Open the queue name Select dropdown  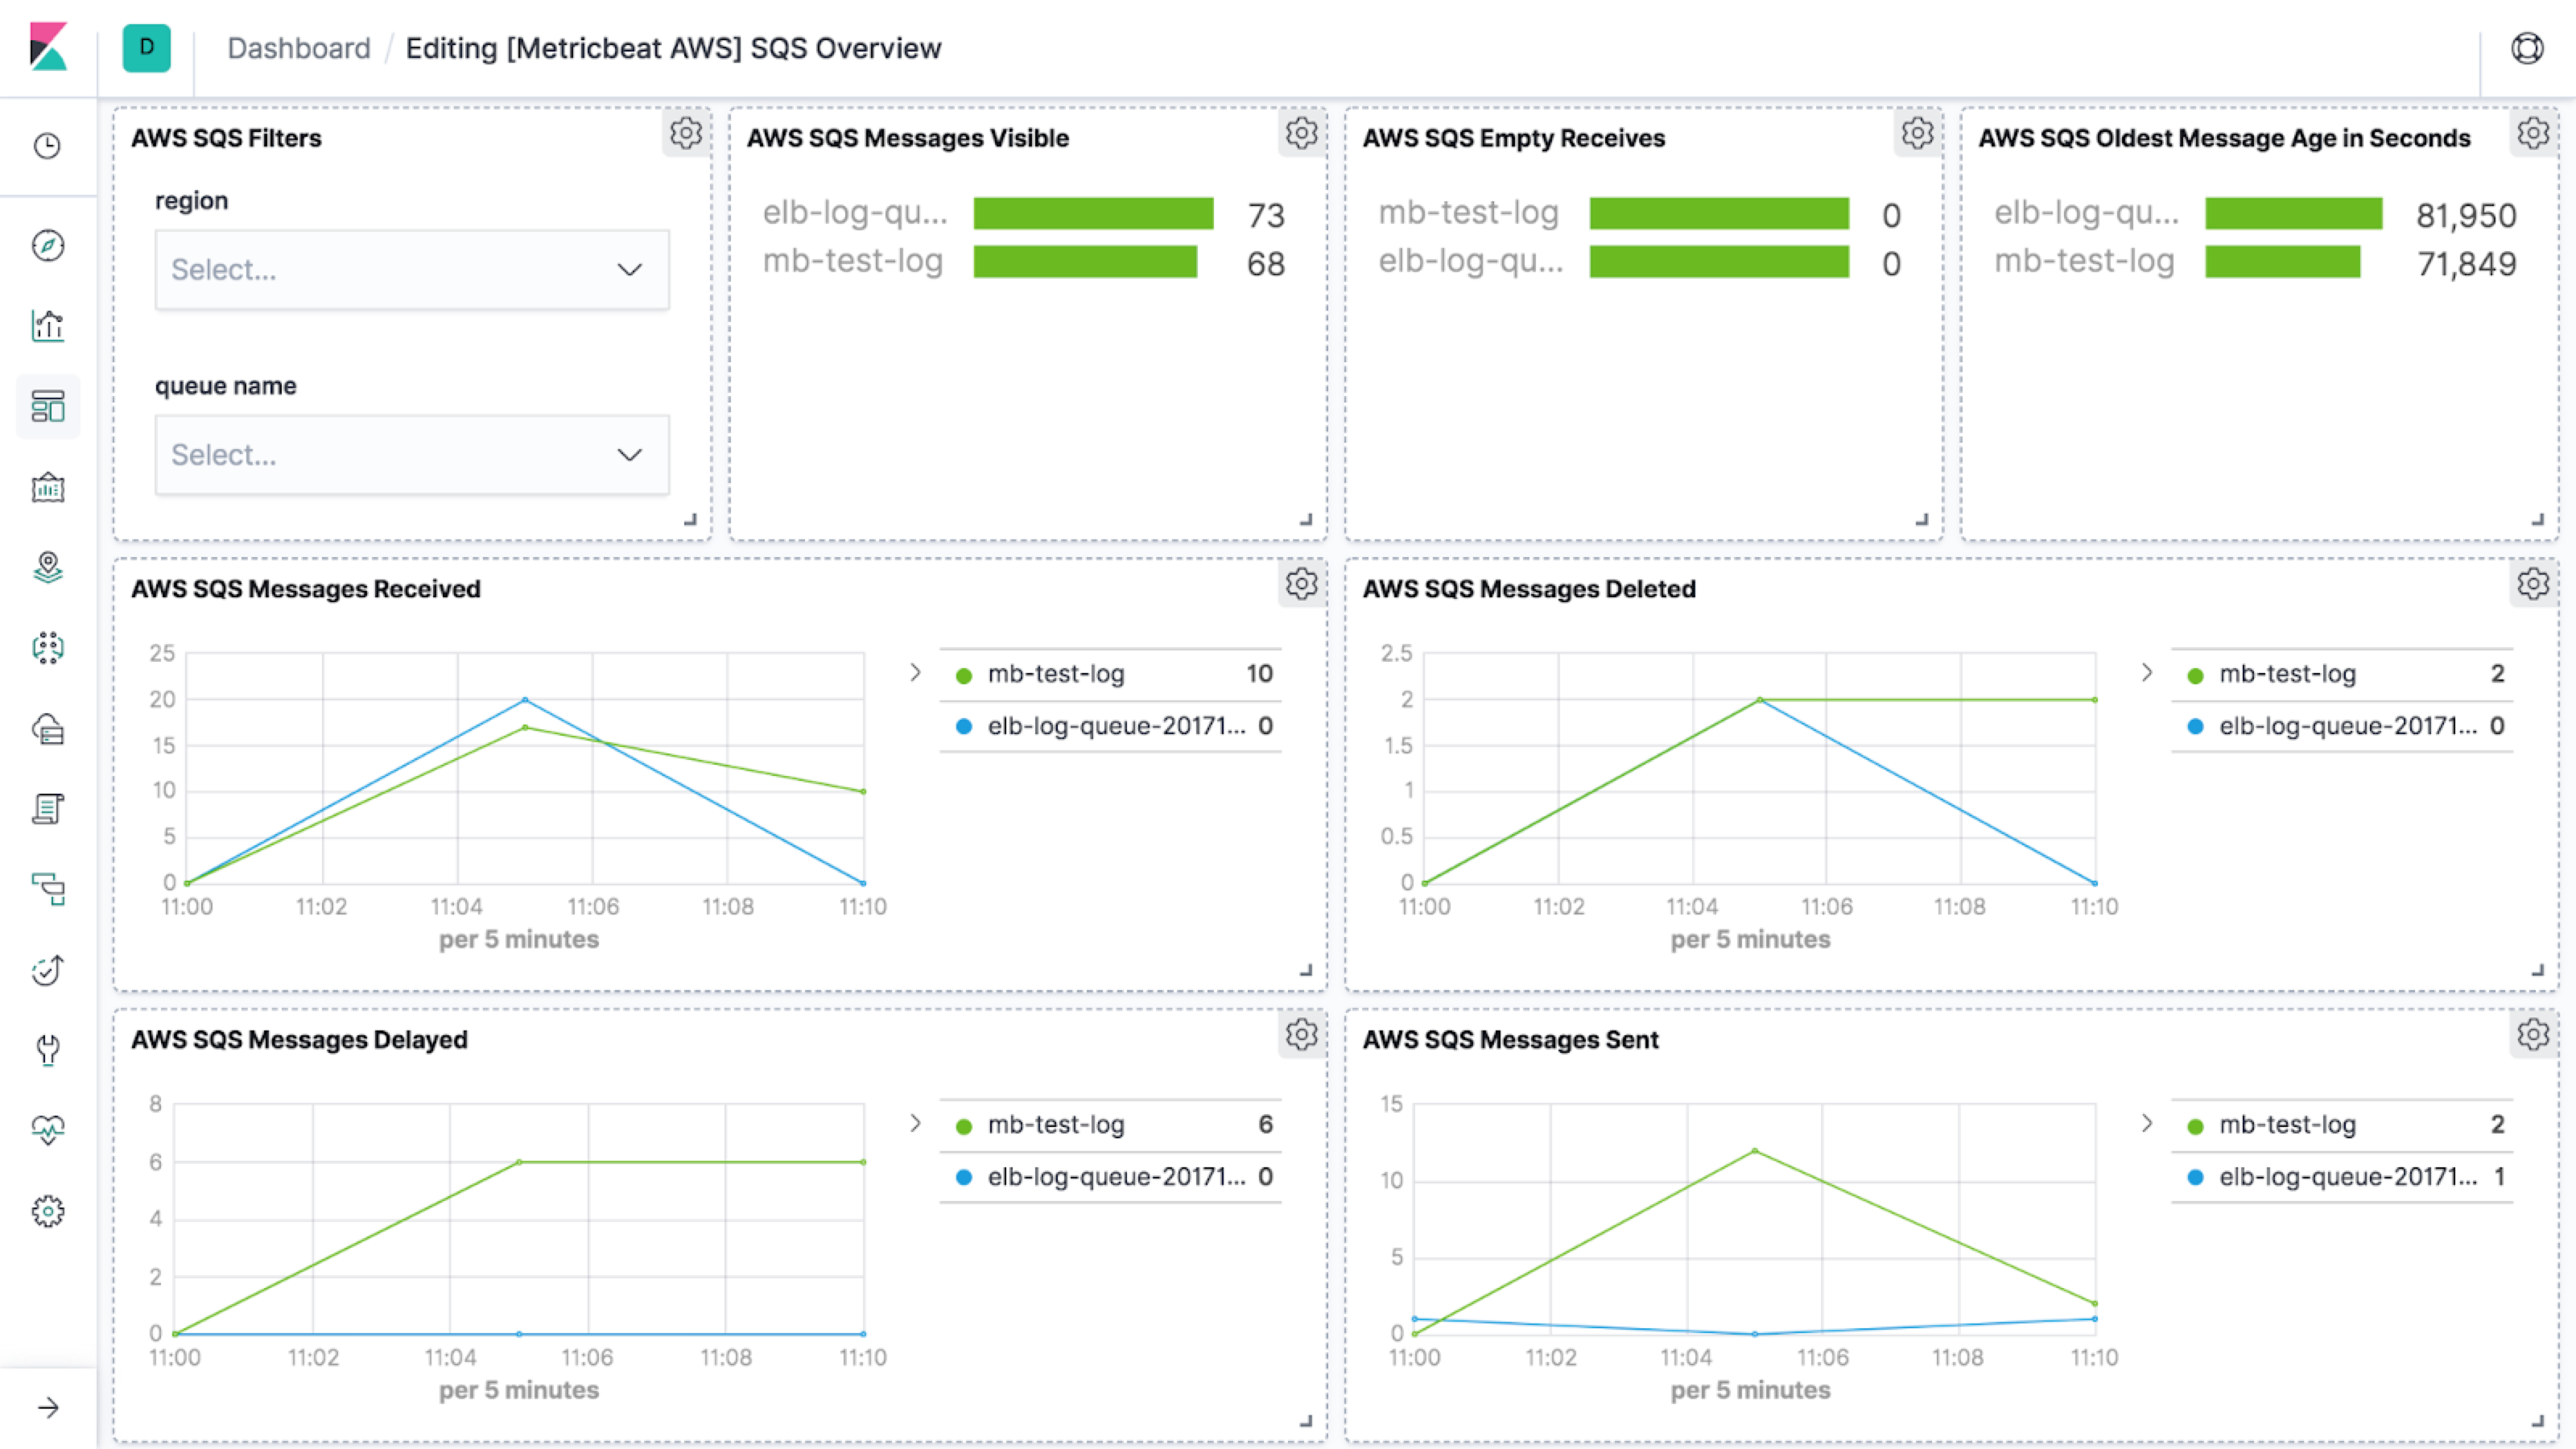click(411, 455)
